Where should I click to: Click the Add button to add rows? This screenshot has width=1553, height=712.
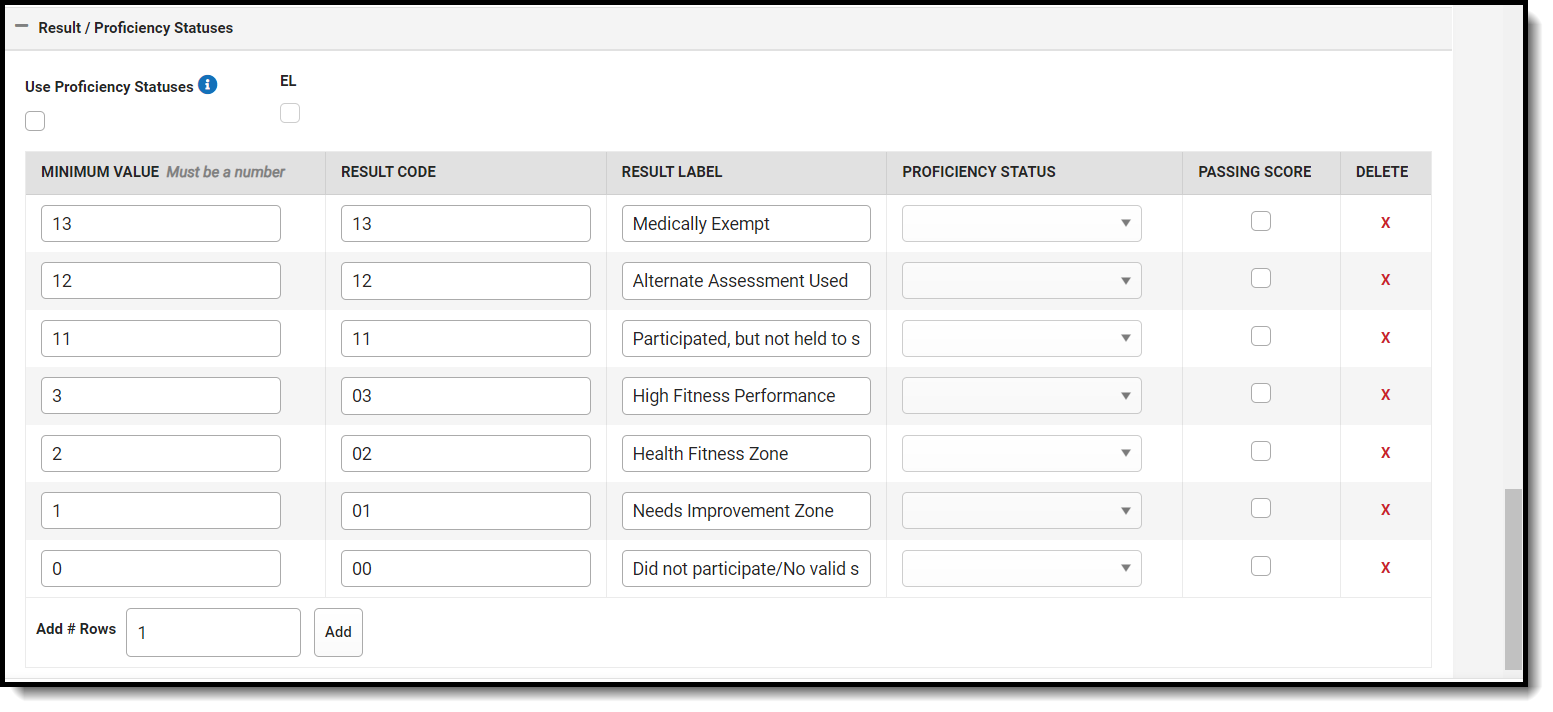(x=338, y=632)
